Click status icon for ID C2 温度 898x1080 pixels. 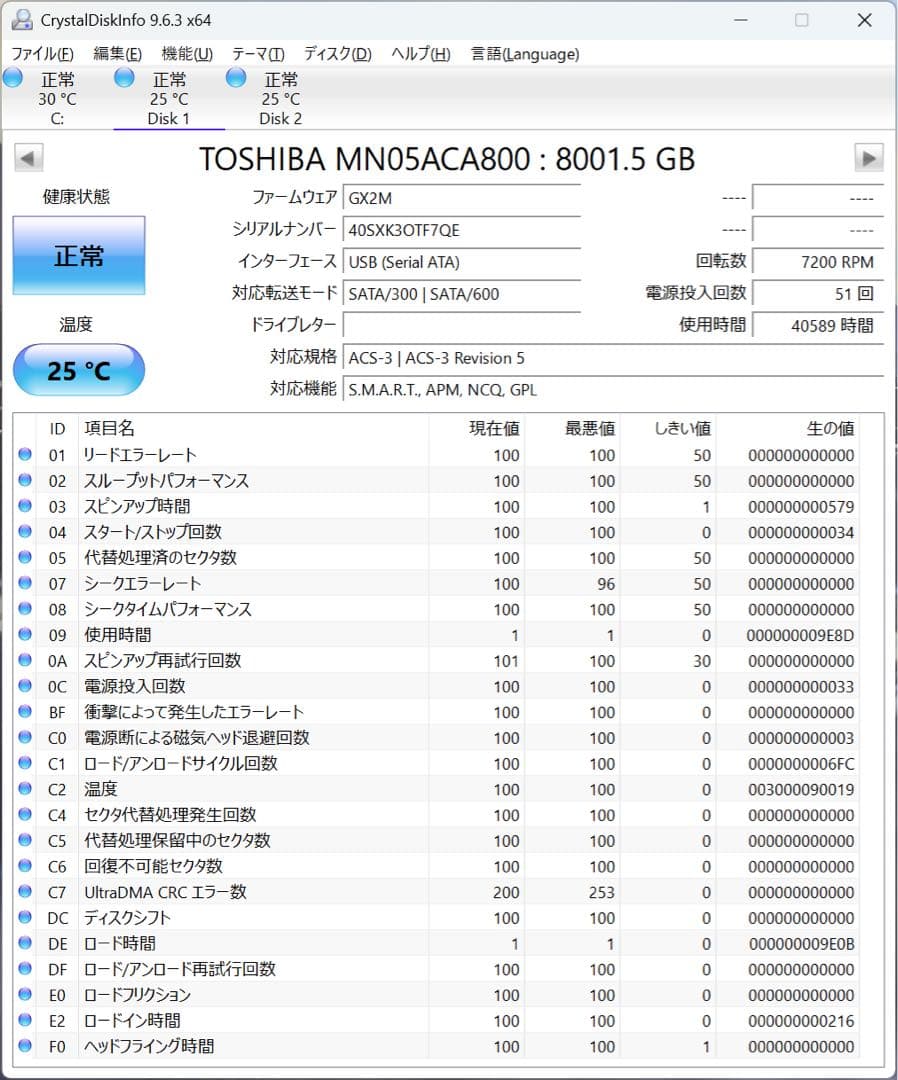click(x=25, y=789)
